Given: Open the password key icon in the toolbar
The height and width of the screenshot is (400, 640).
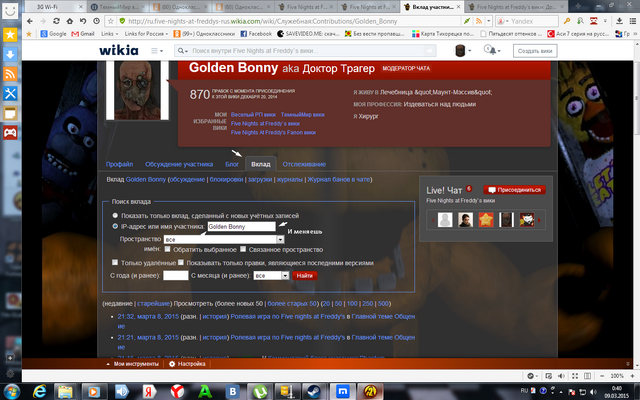Looking at the screenshot, I should (567, 21).
